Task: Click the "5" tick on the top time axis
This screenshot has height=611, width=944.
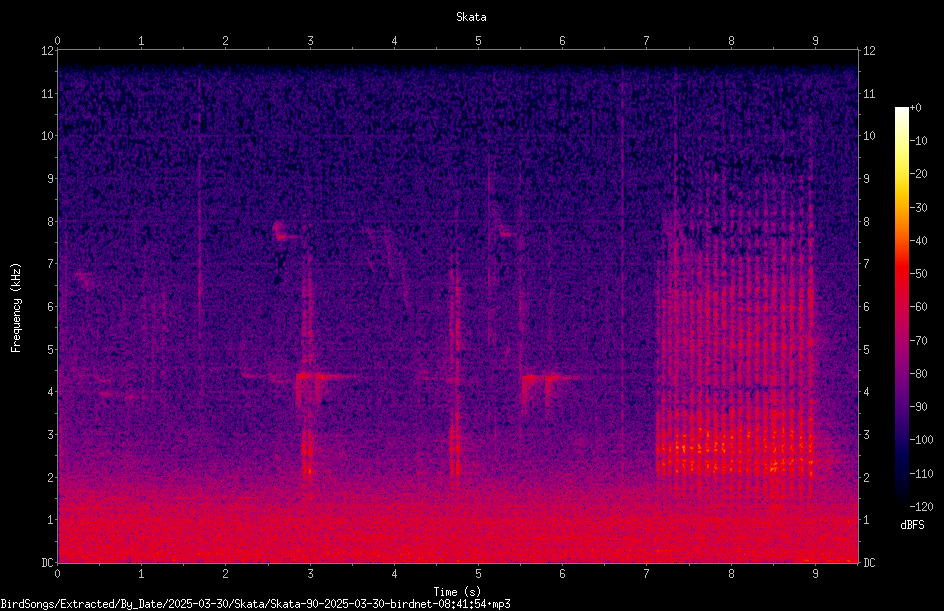Action: click(479, 41)
